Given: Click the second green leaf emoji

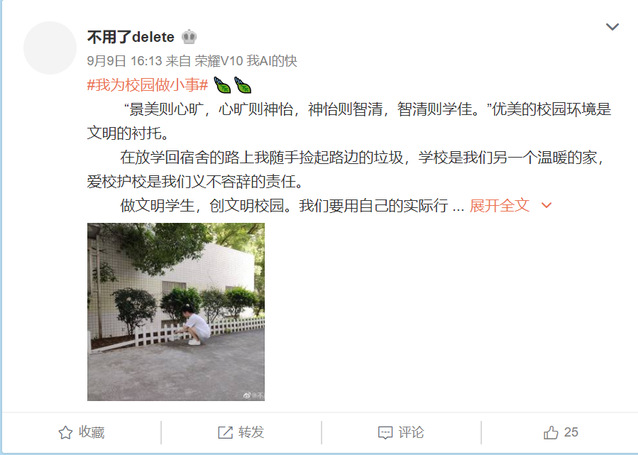Looking at the screenshot, I should click(x=243, y=85).
